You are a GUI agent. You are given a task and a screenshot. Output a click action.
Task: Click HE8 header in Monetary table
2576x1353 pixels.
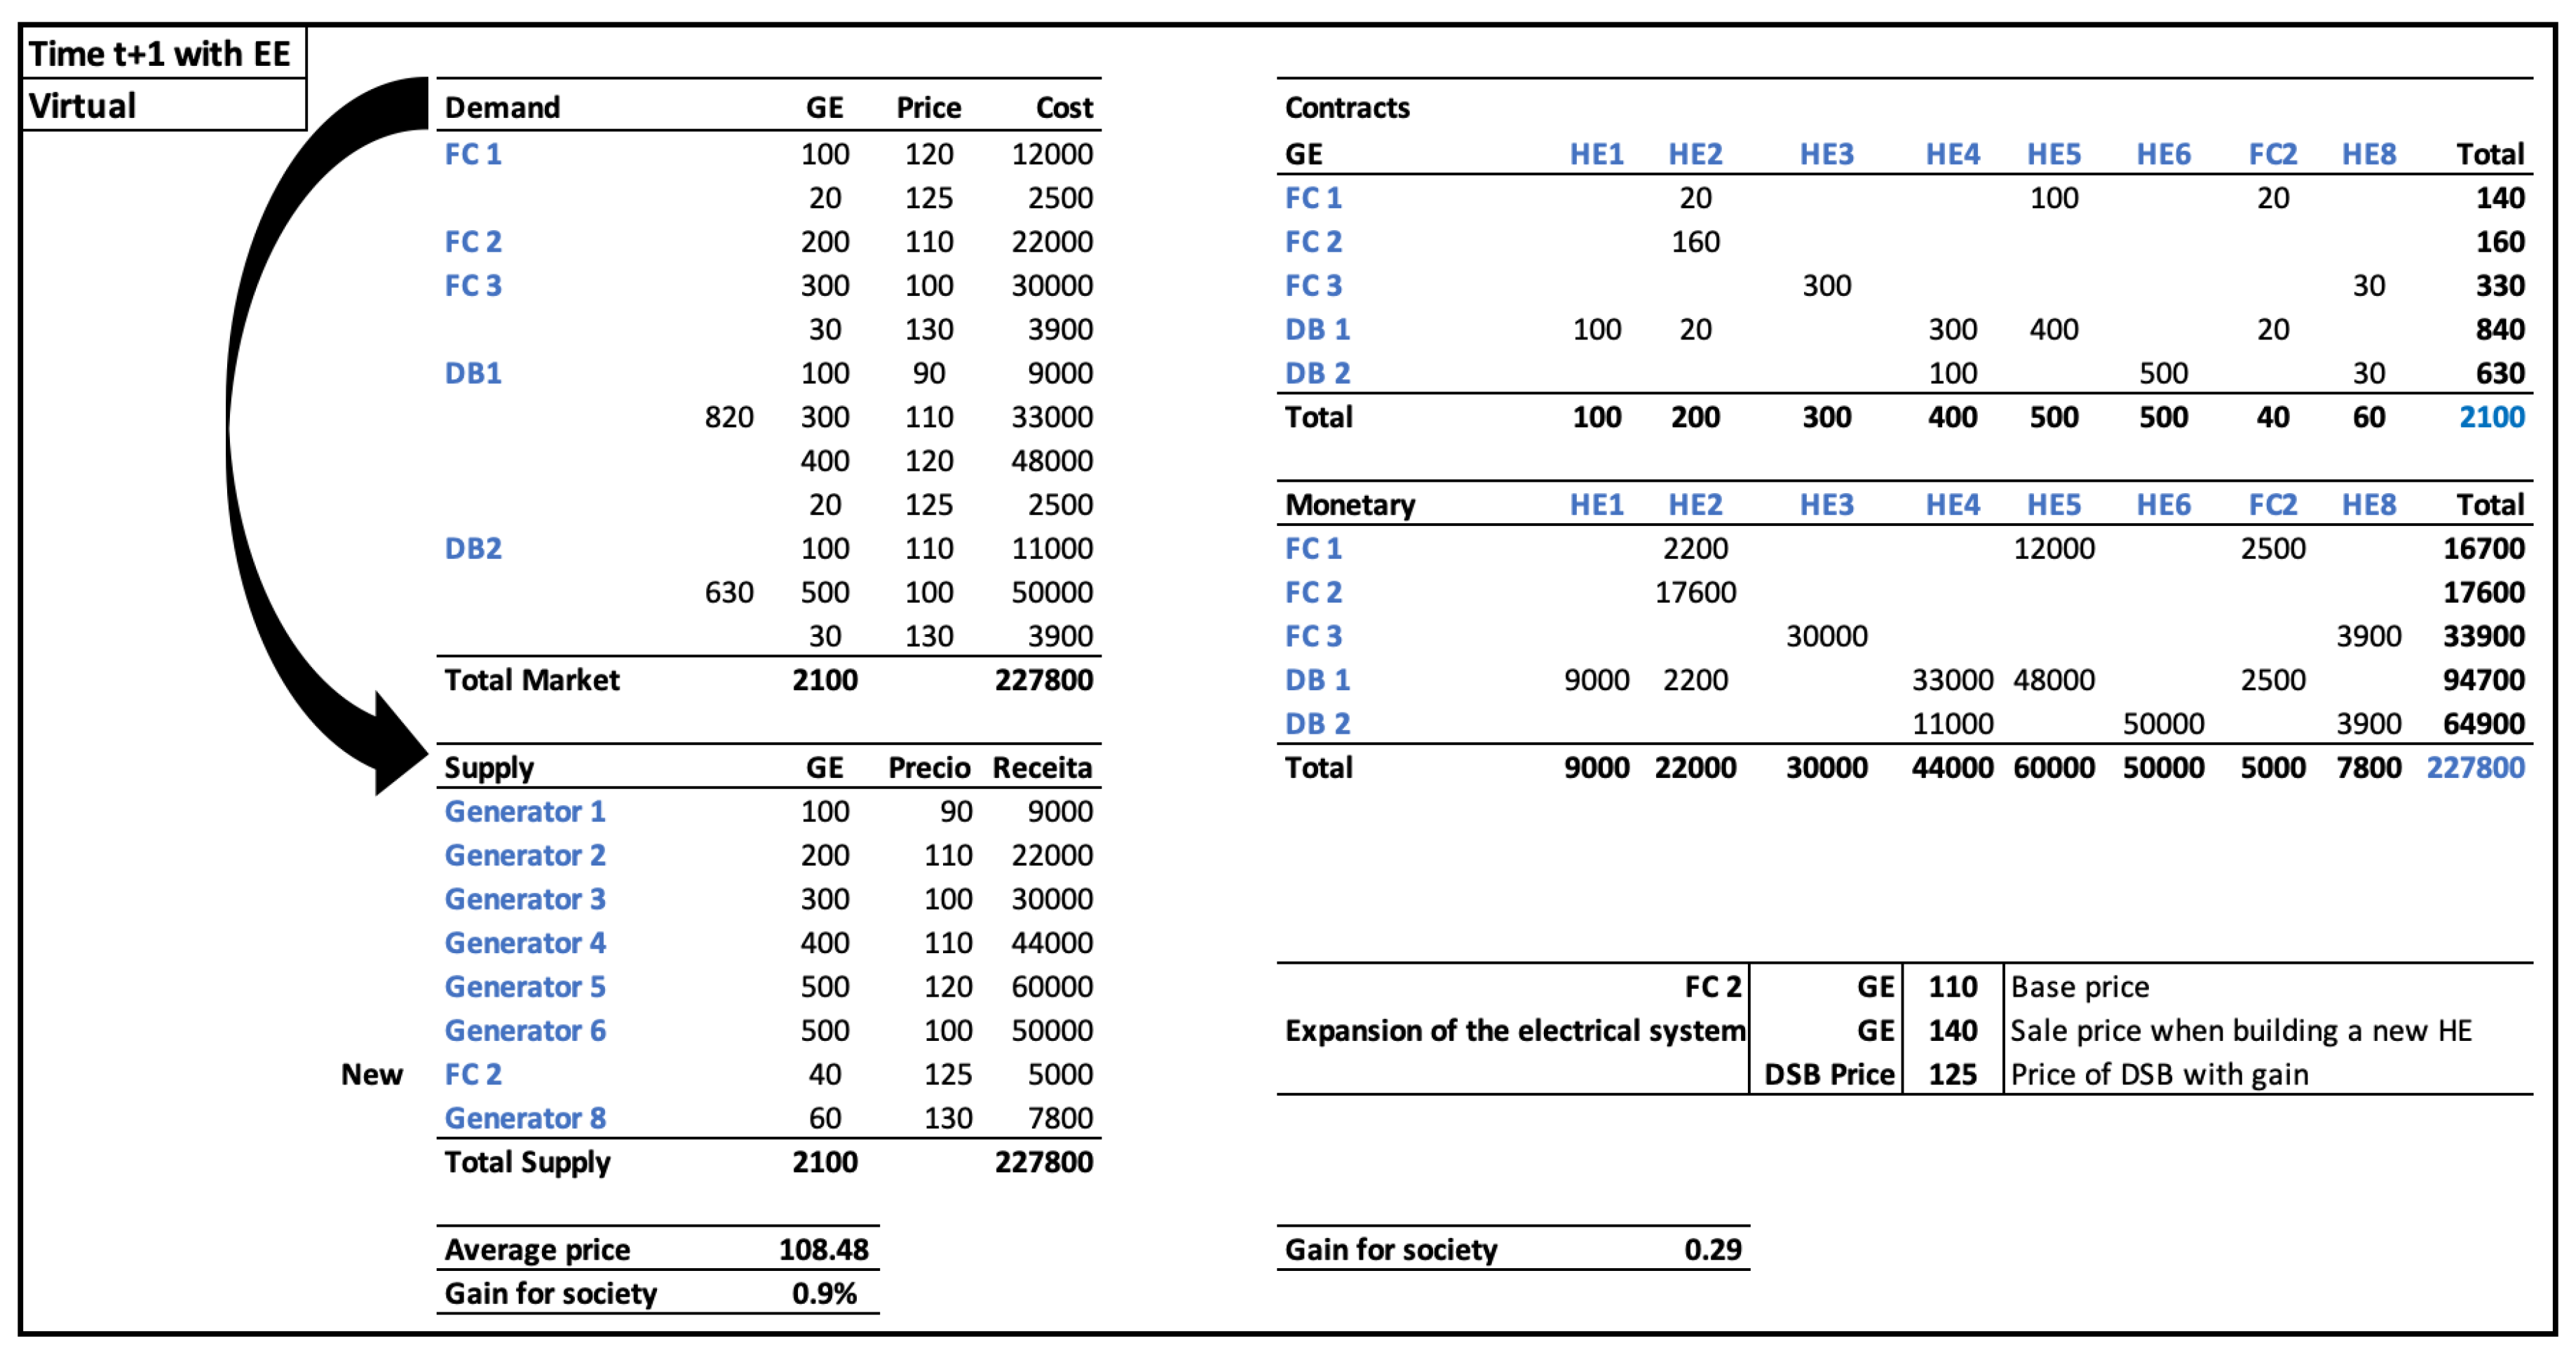point(2368,504)
